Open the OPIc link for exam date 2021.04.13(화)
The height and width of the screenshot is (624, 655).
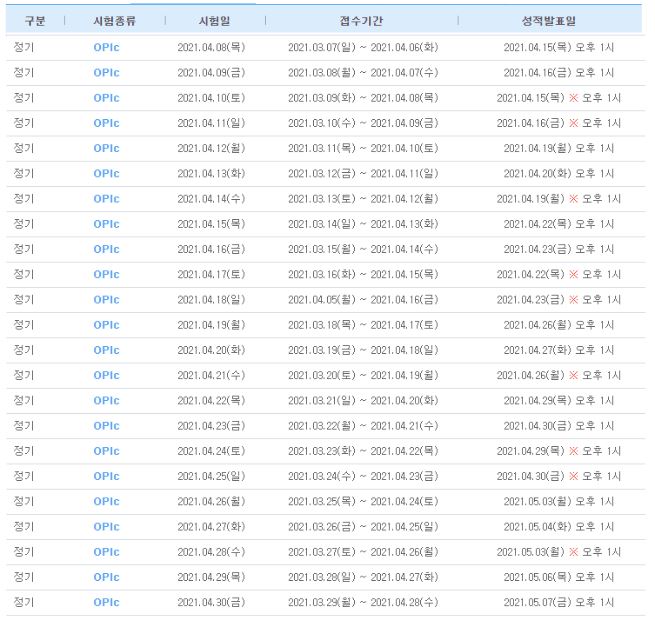(106, 174)
